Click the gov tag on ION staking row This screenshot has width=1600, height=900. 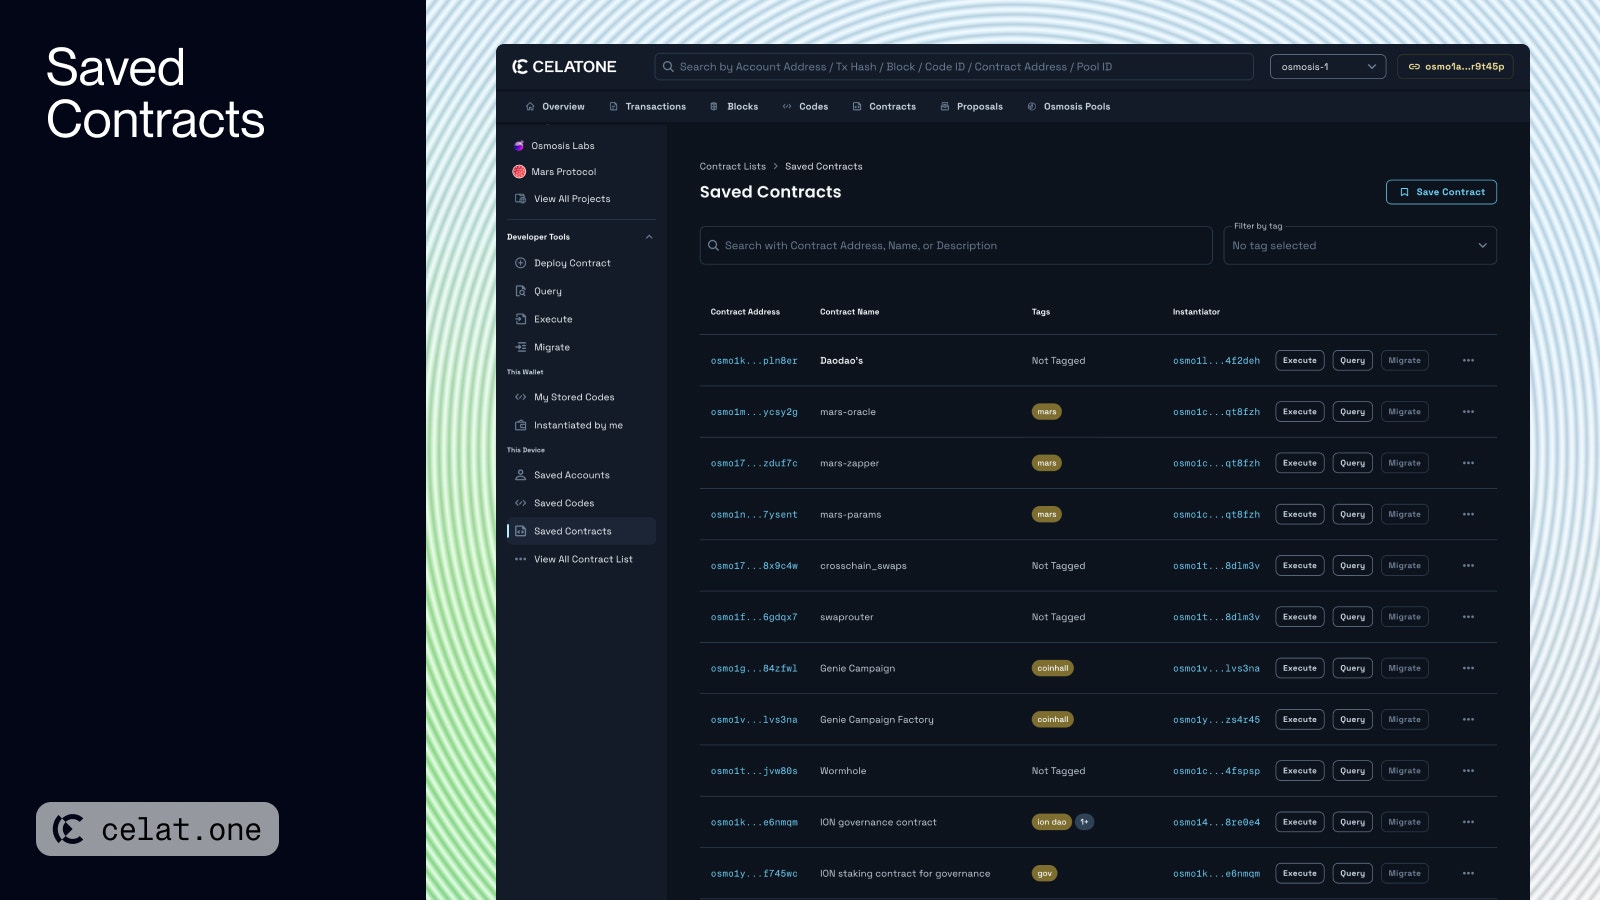tap(1045, 873)
